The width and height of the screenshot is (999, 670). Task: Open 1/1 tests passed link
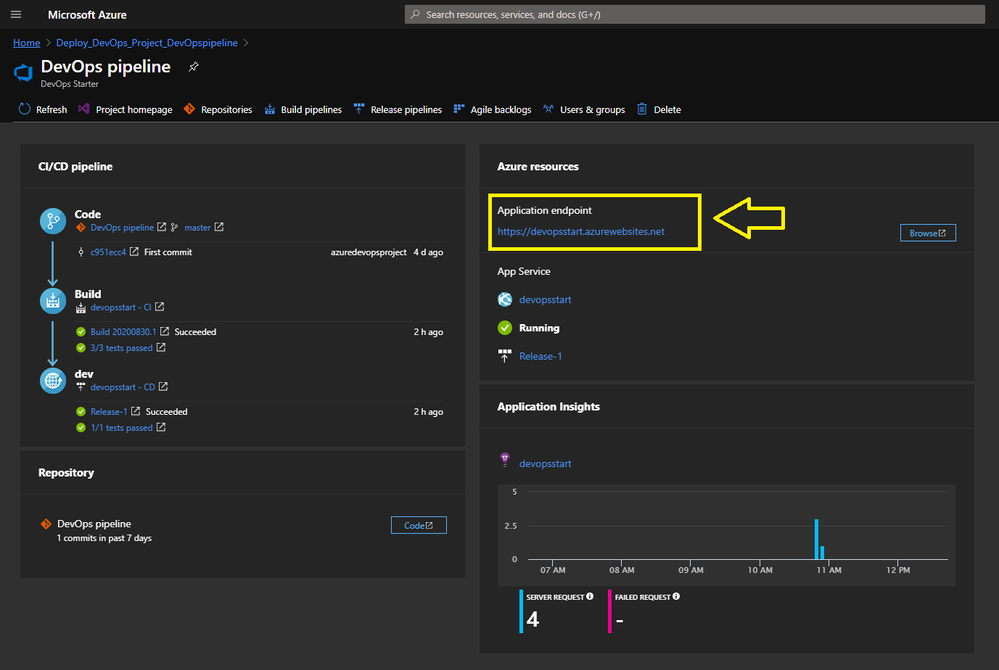coord(121,428)
